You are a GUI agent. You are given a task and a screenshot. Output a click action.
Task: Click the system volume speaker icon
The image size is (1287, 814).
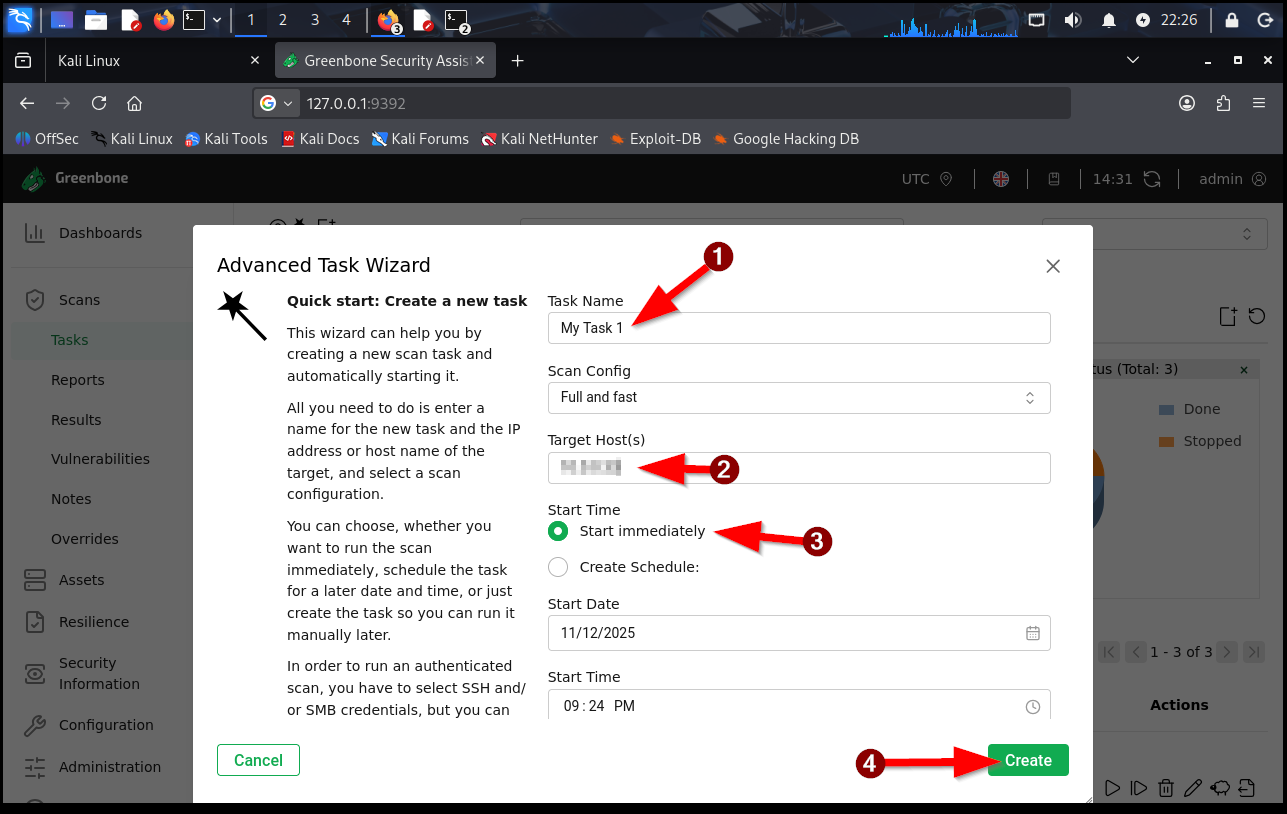[1072, 20]
